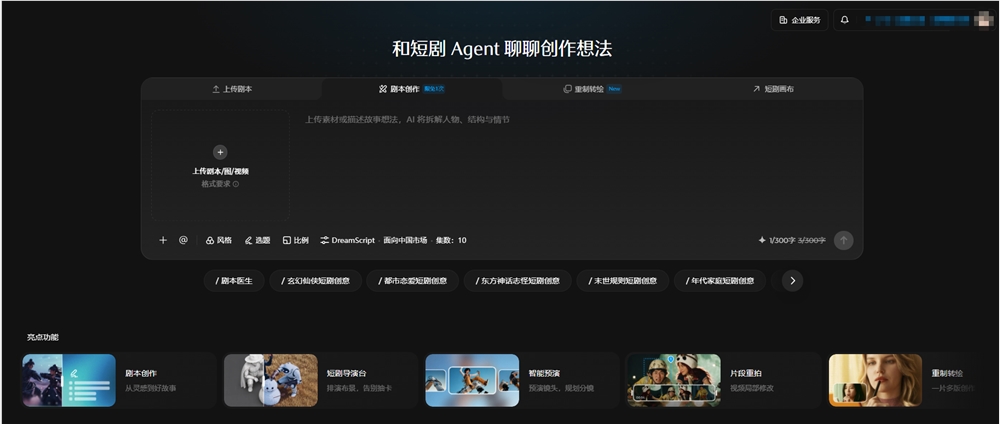Switch to the 重制转绘 tab
Viewport: 1000px width, 424px height.
592,89
